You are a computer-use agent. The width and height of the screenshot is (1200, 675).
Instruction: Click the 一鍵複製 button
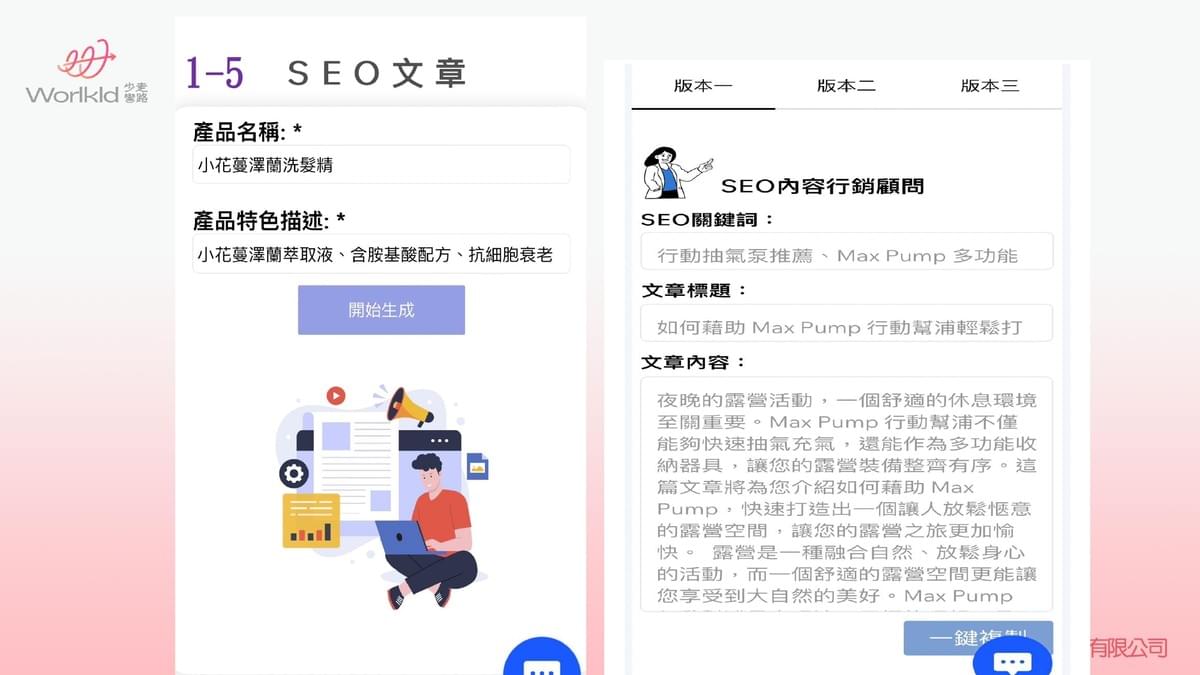[x=978, y=638]
